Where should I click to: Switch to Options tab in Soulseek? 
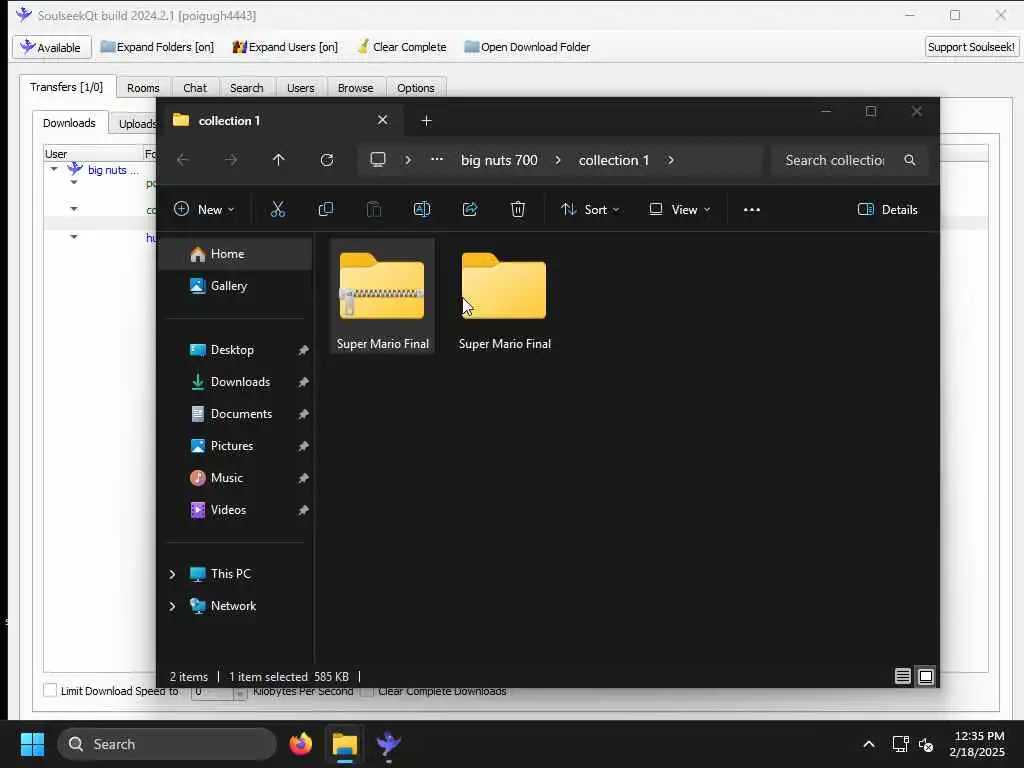[415, 88]
